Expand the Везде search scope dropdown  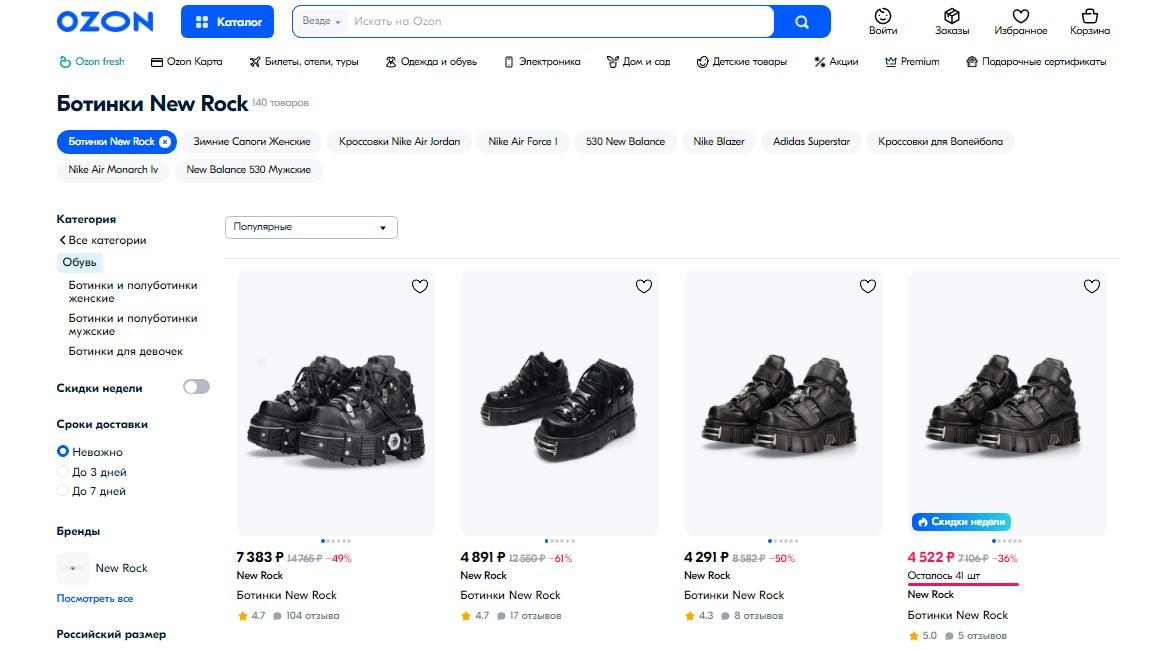click(x=322, y=21)
